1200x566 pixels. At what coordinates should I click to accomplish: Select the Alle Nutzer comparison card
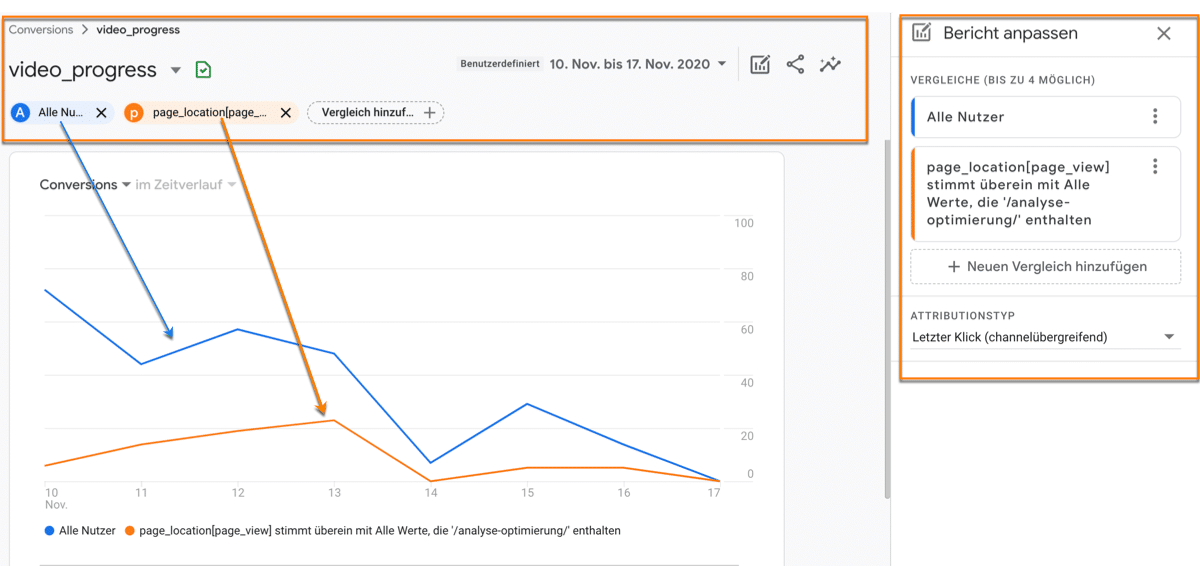(1046, 117)
